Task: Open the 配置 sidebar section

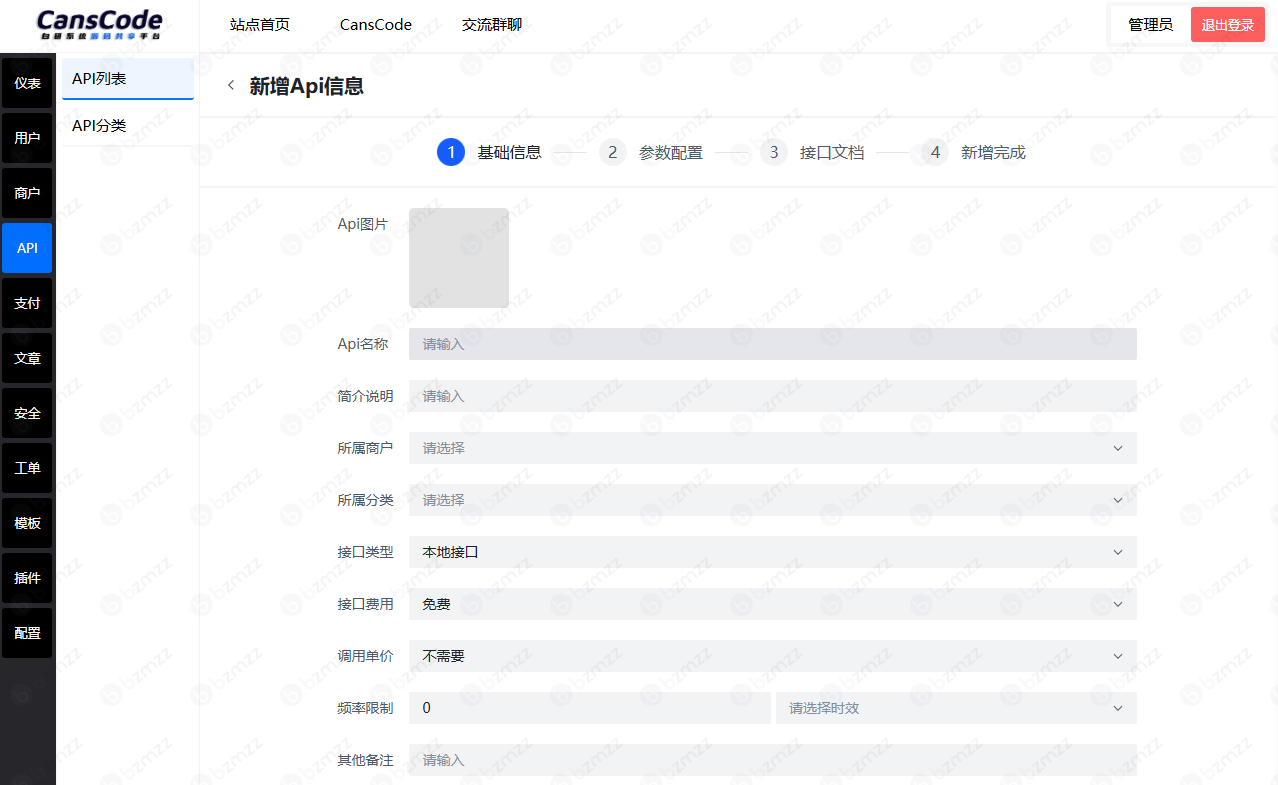Action: click(27, 633)
